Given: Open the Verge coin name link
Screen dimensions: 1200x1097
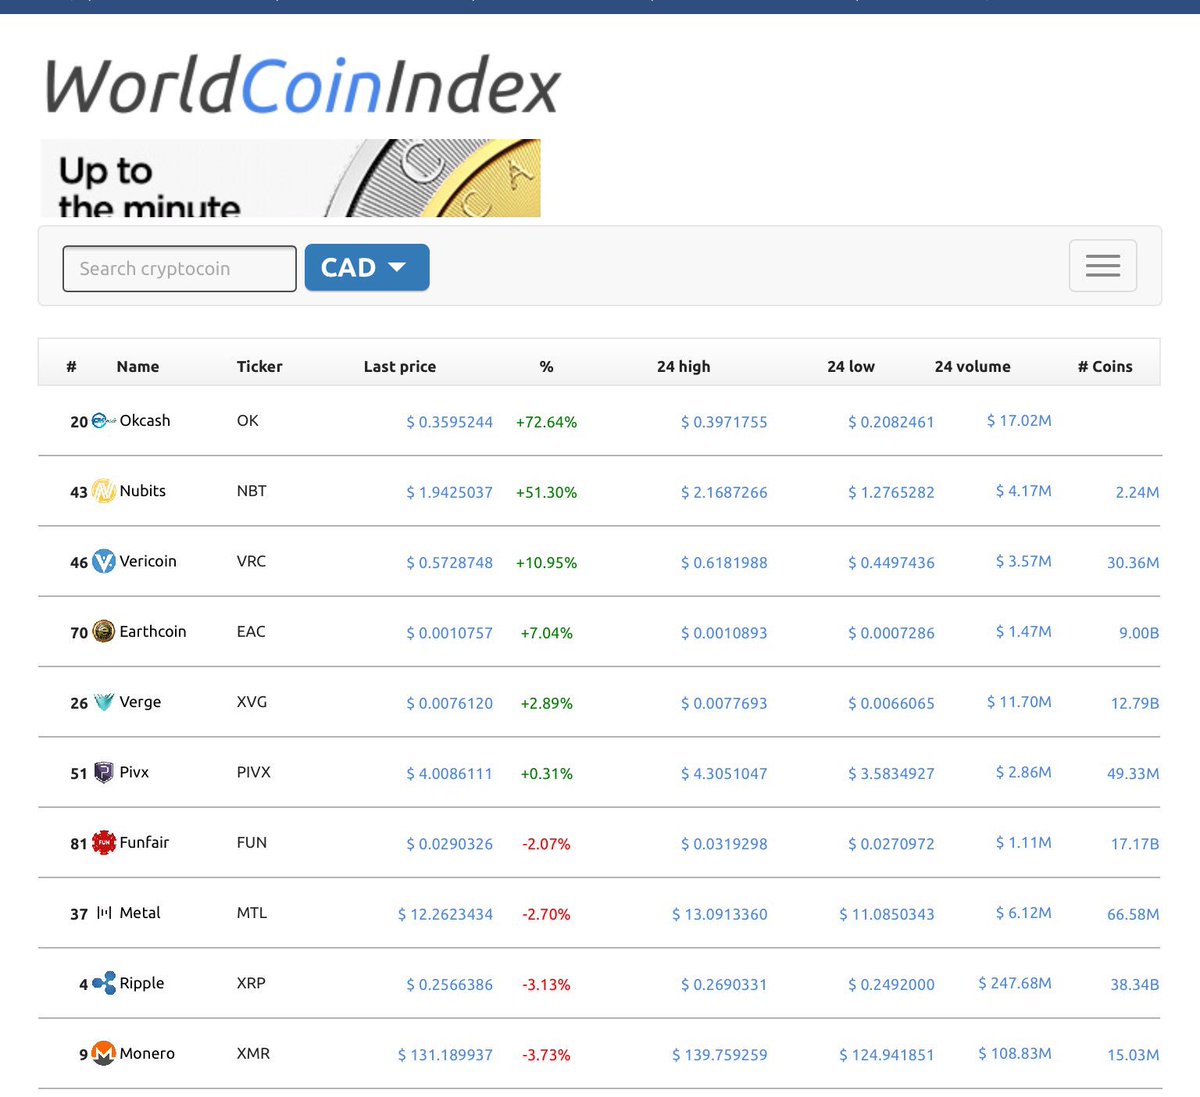Looking at the screenshot, I should tap(140, 702).
